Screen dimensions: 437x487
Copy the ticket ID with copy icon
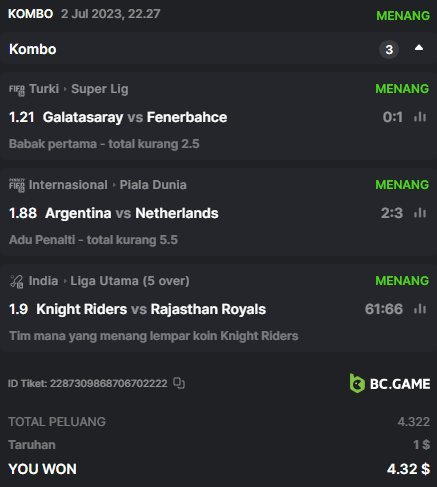(179, 383)
